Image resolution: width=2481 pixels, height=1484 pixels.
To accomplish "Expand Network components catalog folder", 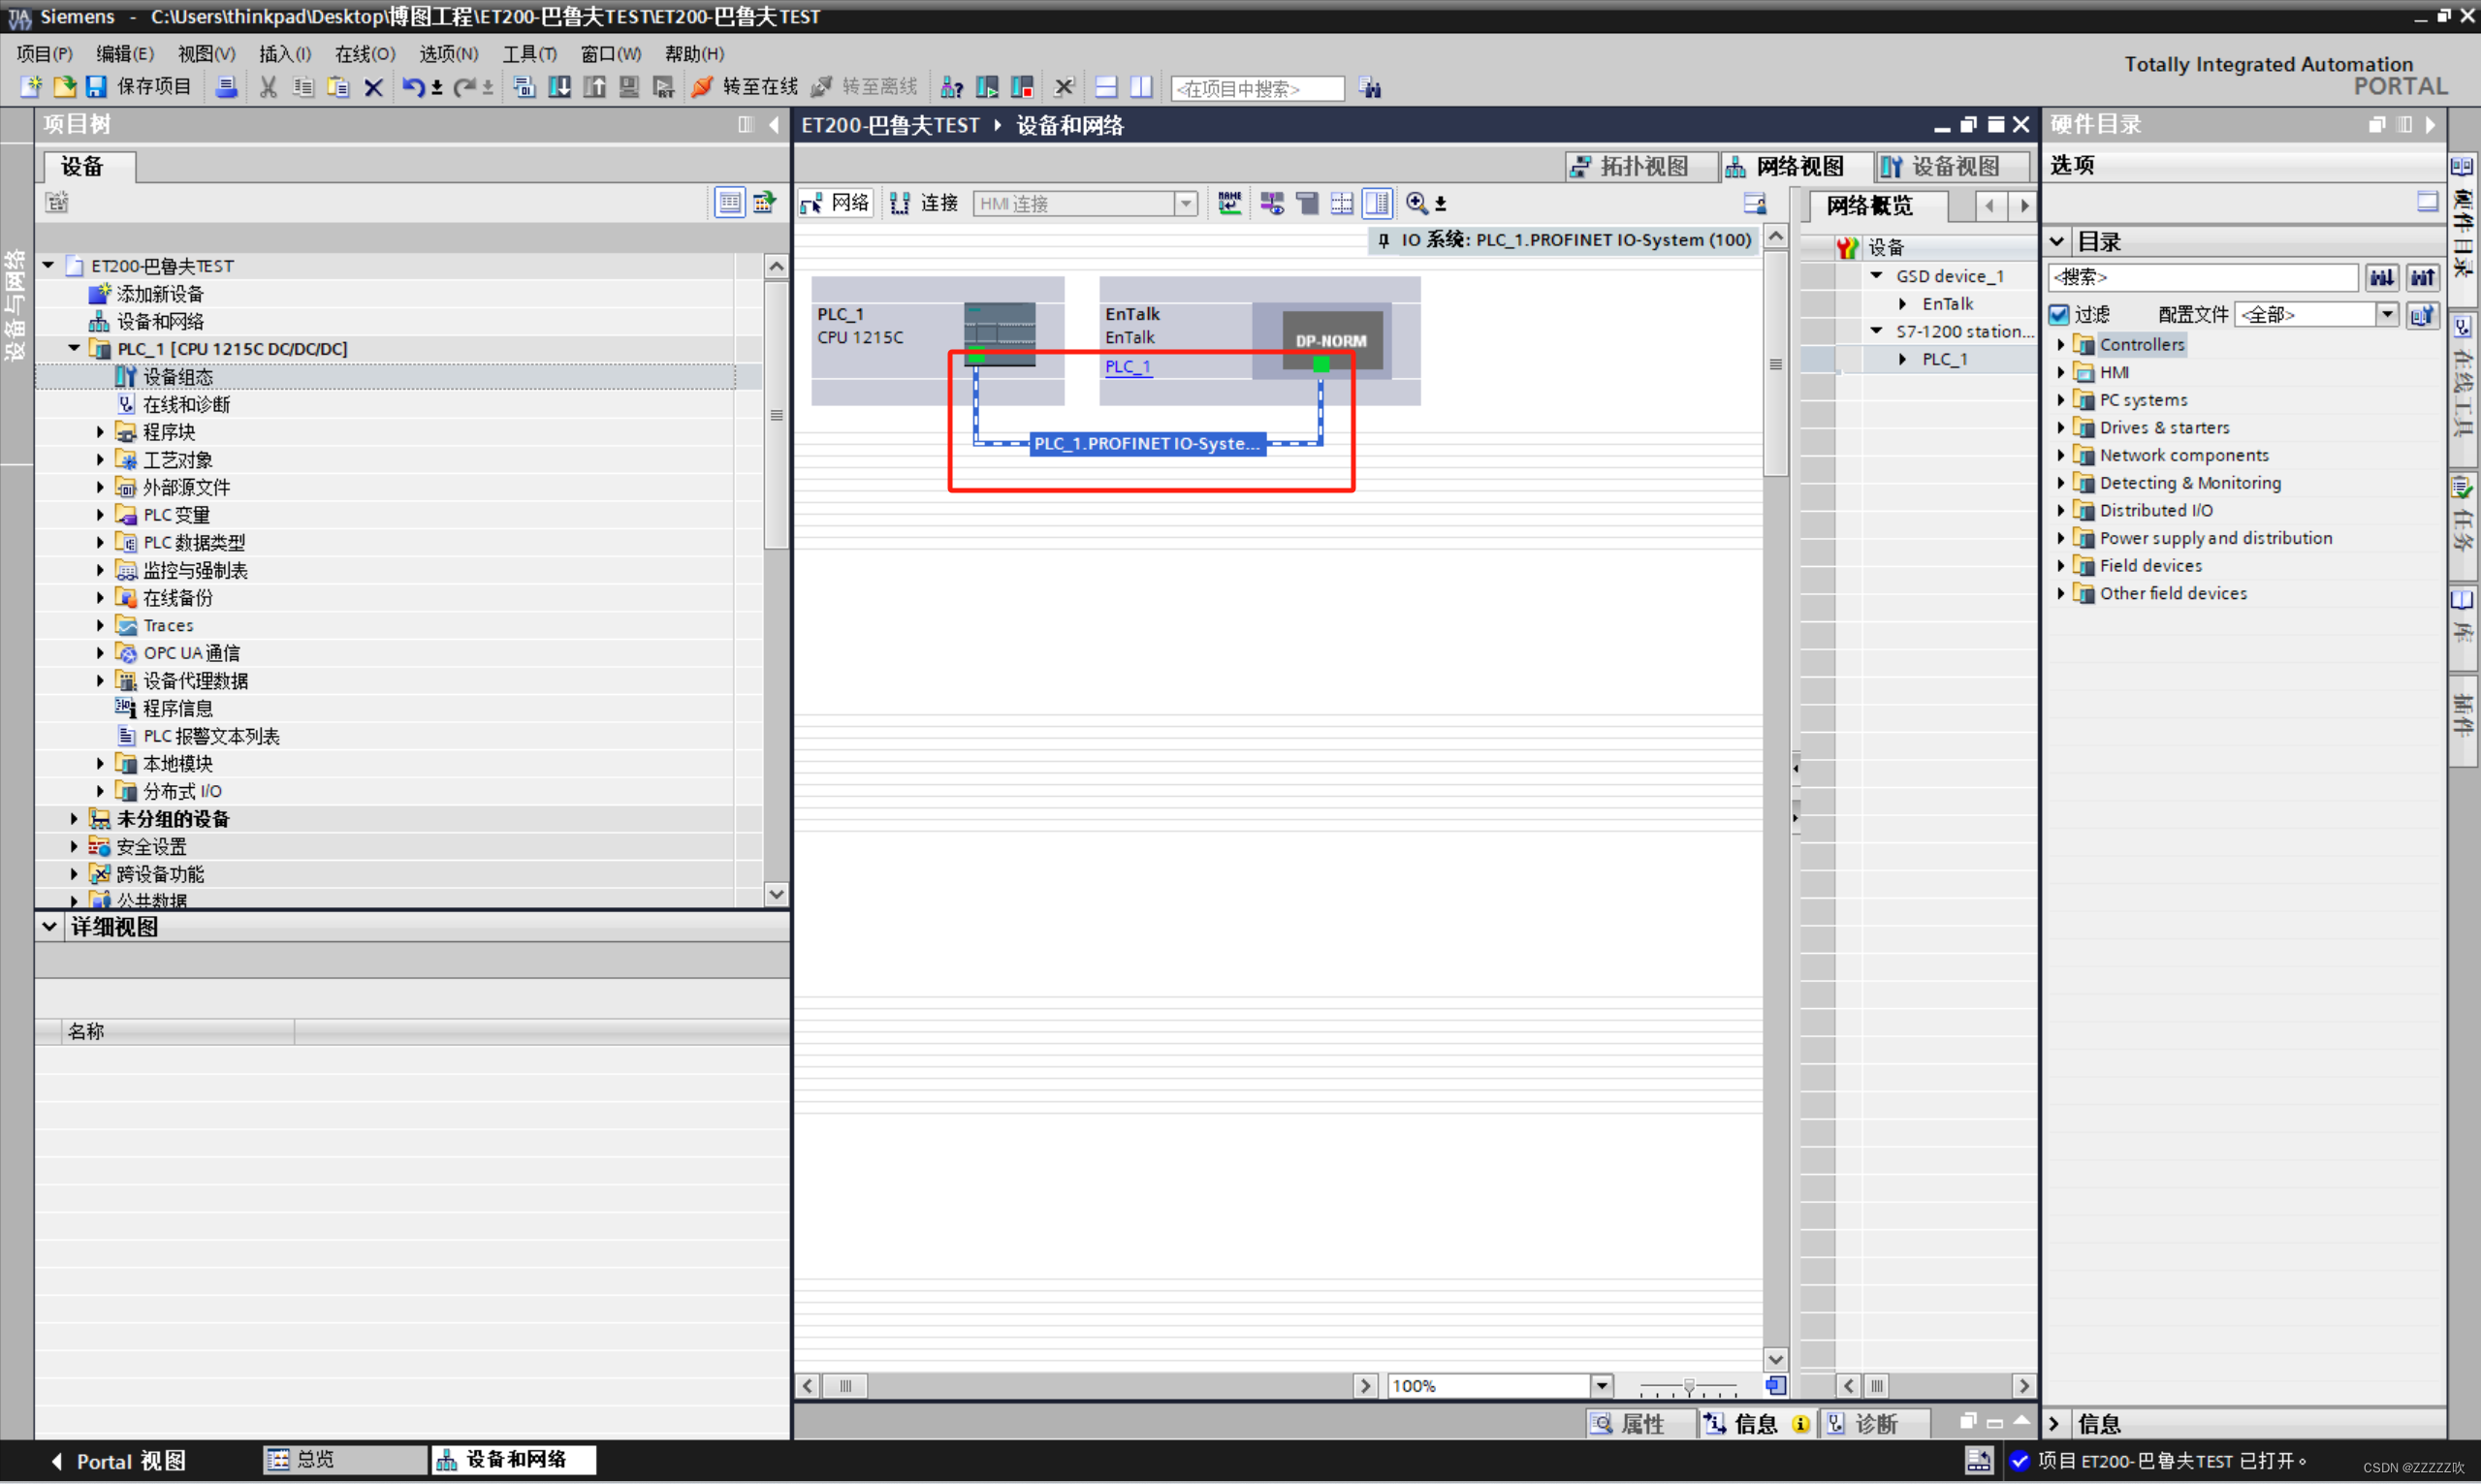I will coord(2061,455).
